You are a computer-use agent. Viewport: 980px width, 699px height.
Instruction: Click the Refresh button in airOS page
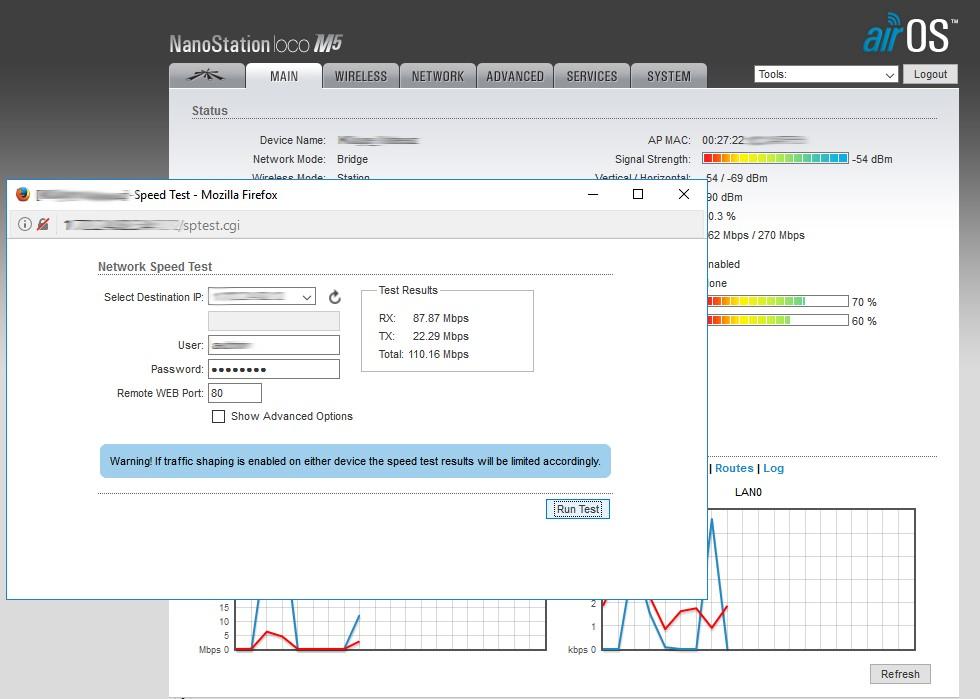click(900, 674)
